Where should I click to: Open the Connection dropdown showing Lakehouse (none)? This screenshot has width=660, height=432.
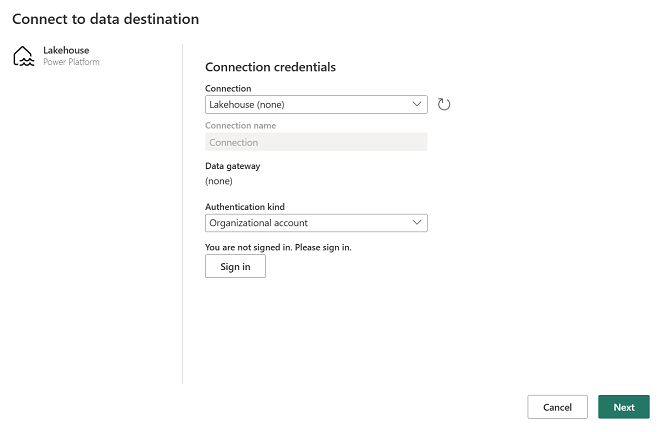coord(316,104)
